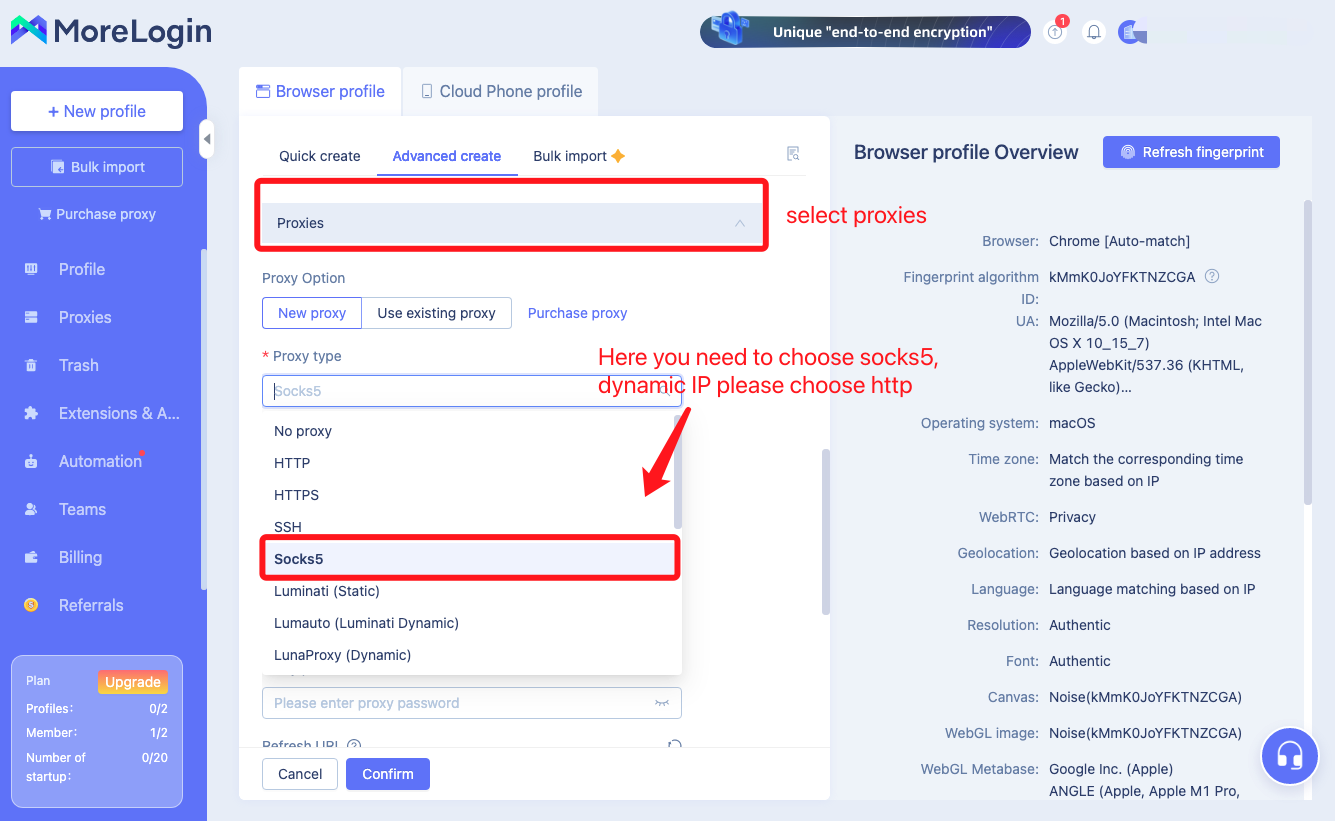1335x821 pixels.
Task: Click the Extensions puzzle icon
Action: (31, 413)
